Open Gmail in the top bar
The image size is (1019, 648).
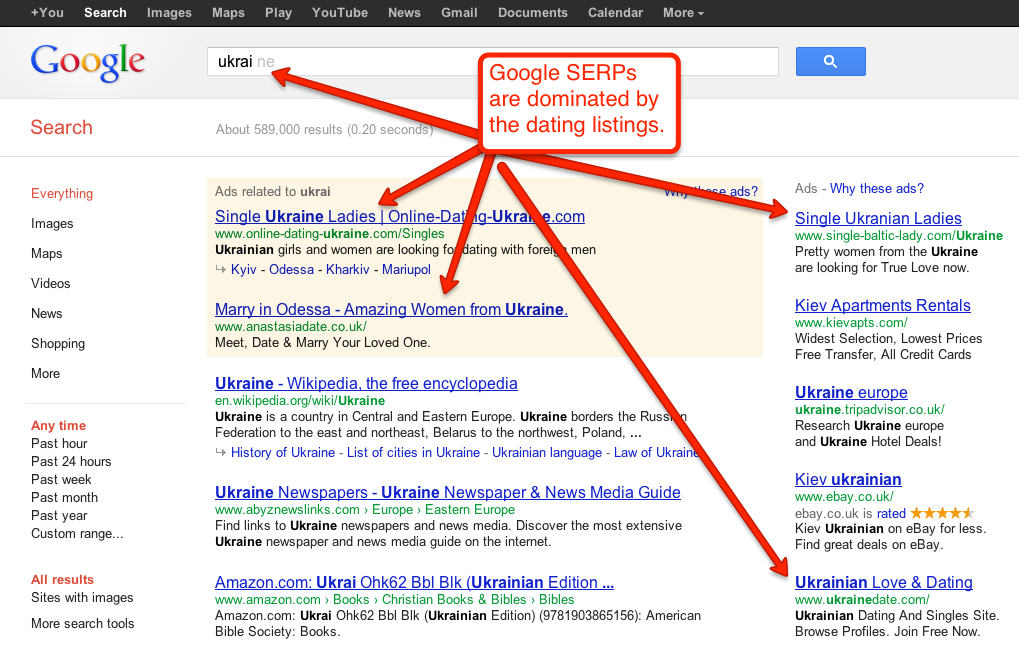pos(459,12)
